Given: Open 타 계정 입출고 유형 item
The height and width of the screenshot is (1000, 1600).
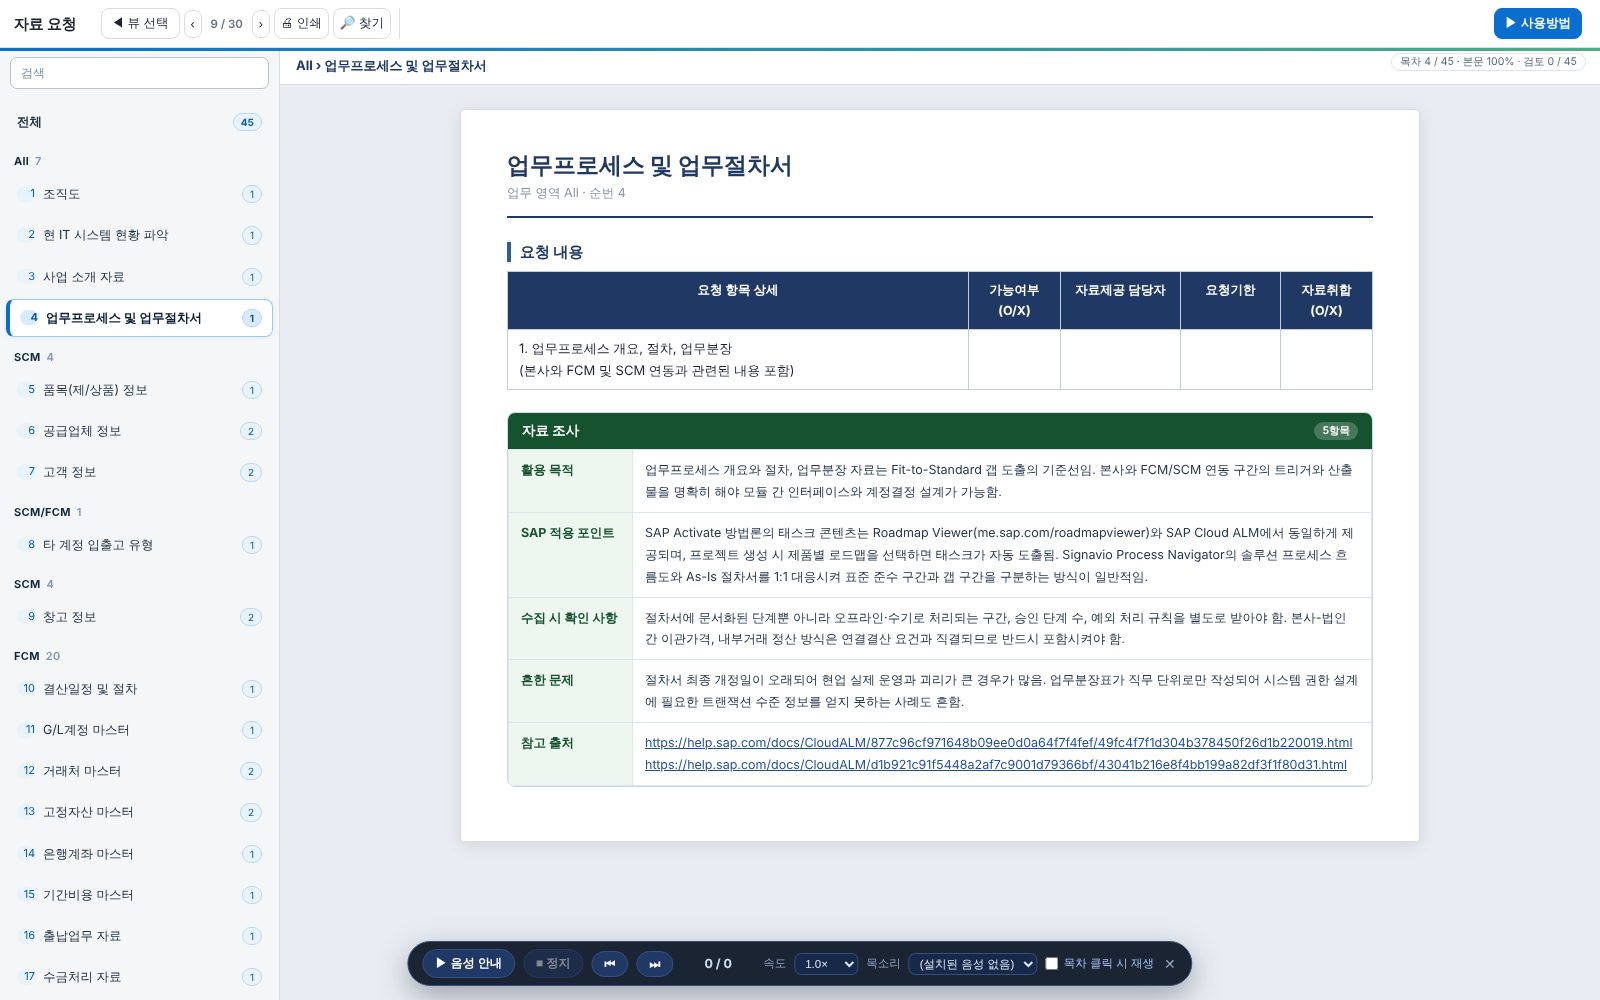Looking at the screenshot, I should tap(139, 545).
